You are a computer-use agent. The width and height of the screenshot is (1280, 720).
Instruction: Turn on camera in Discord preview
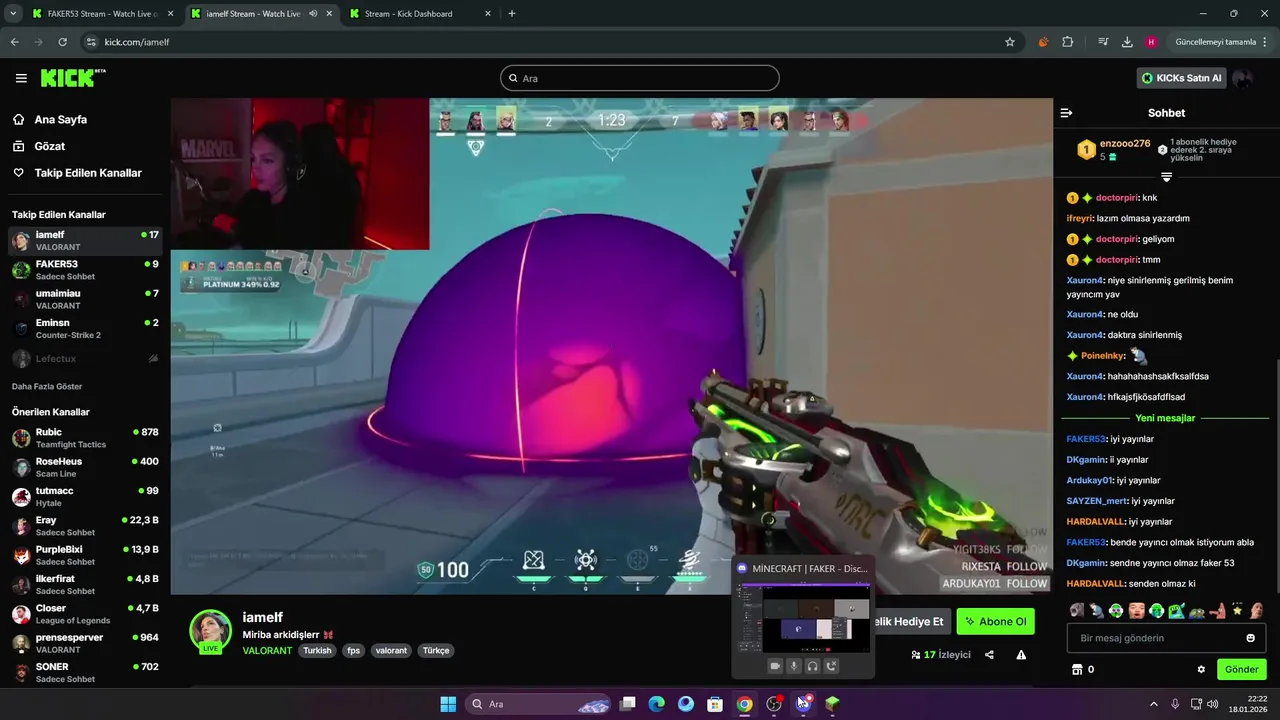tap(774, 666)
